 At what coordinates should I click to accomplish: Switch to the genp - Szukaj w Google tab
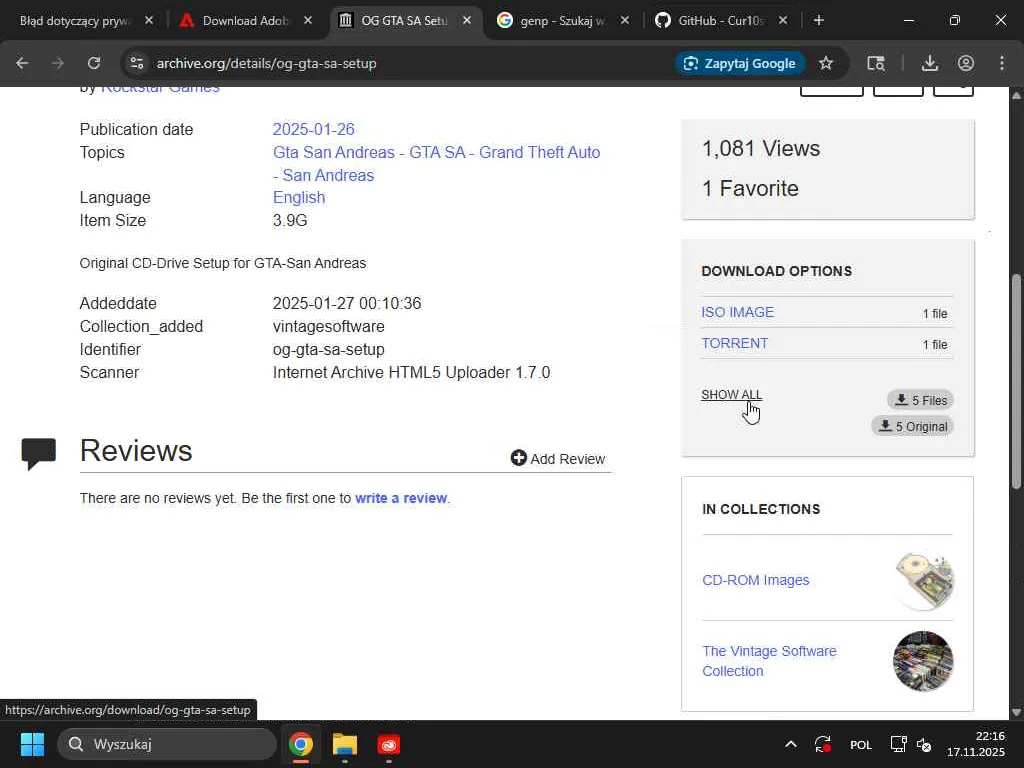tap(562, 21)
